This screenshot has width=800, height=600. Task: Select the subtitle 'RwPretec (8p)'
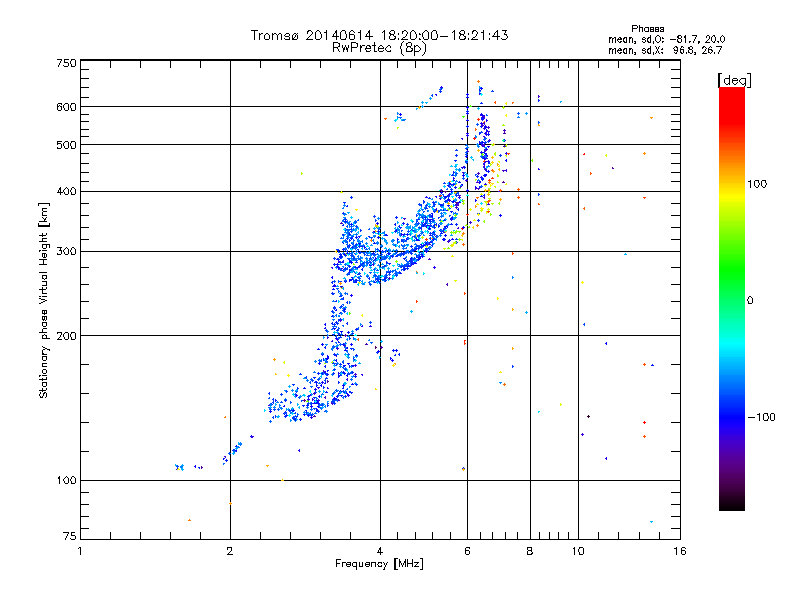(x=379, y=48)
